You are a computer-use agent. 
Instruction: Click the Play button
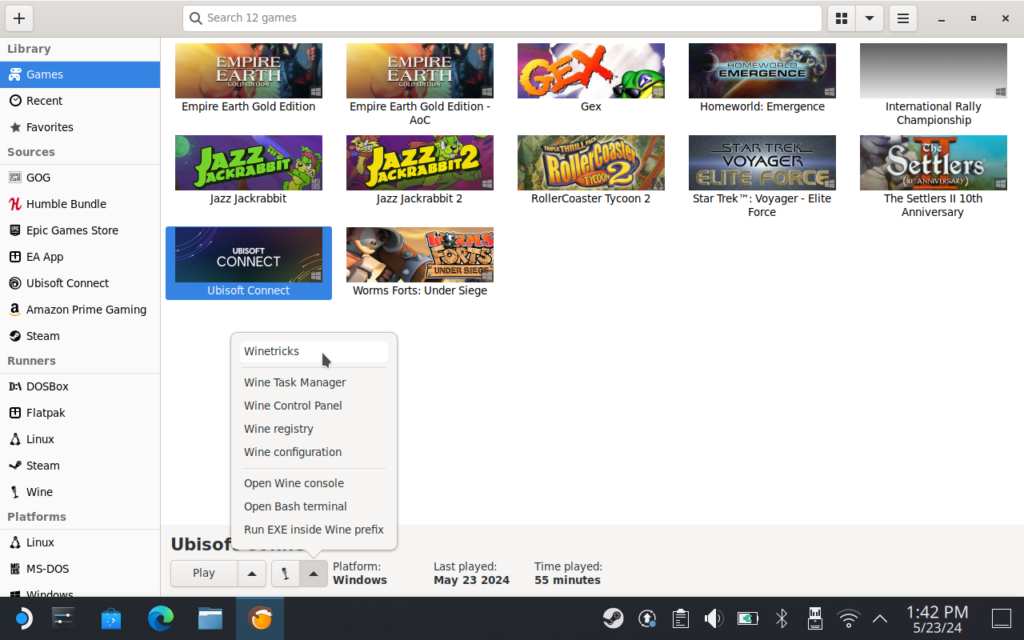pyautogui.click(x=204, y=573)
